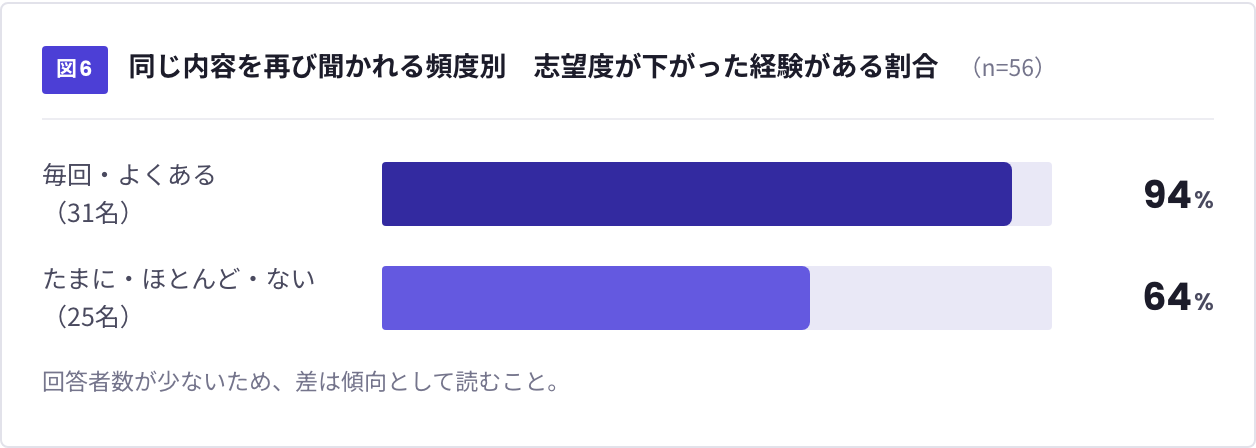Click the lighter purple bar for たまに・ほとんど・ない
Screen dimensions: 1256x448
pos(596,298)
